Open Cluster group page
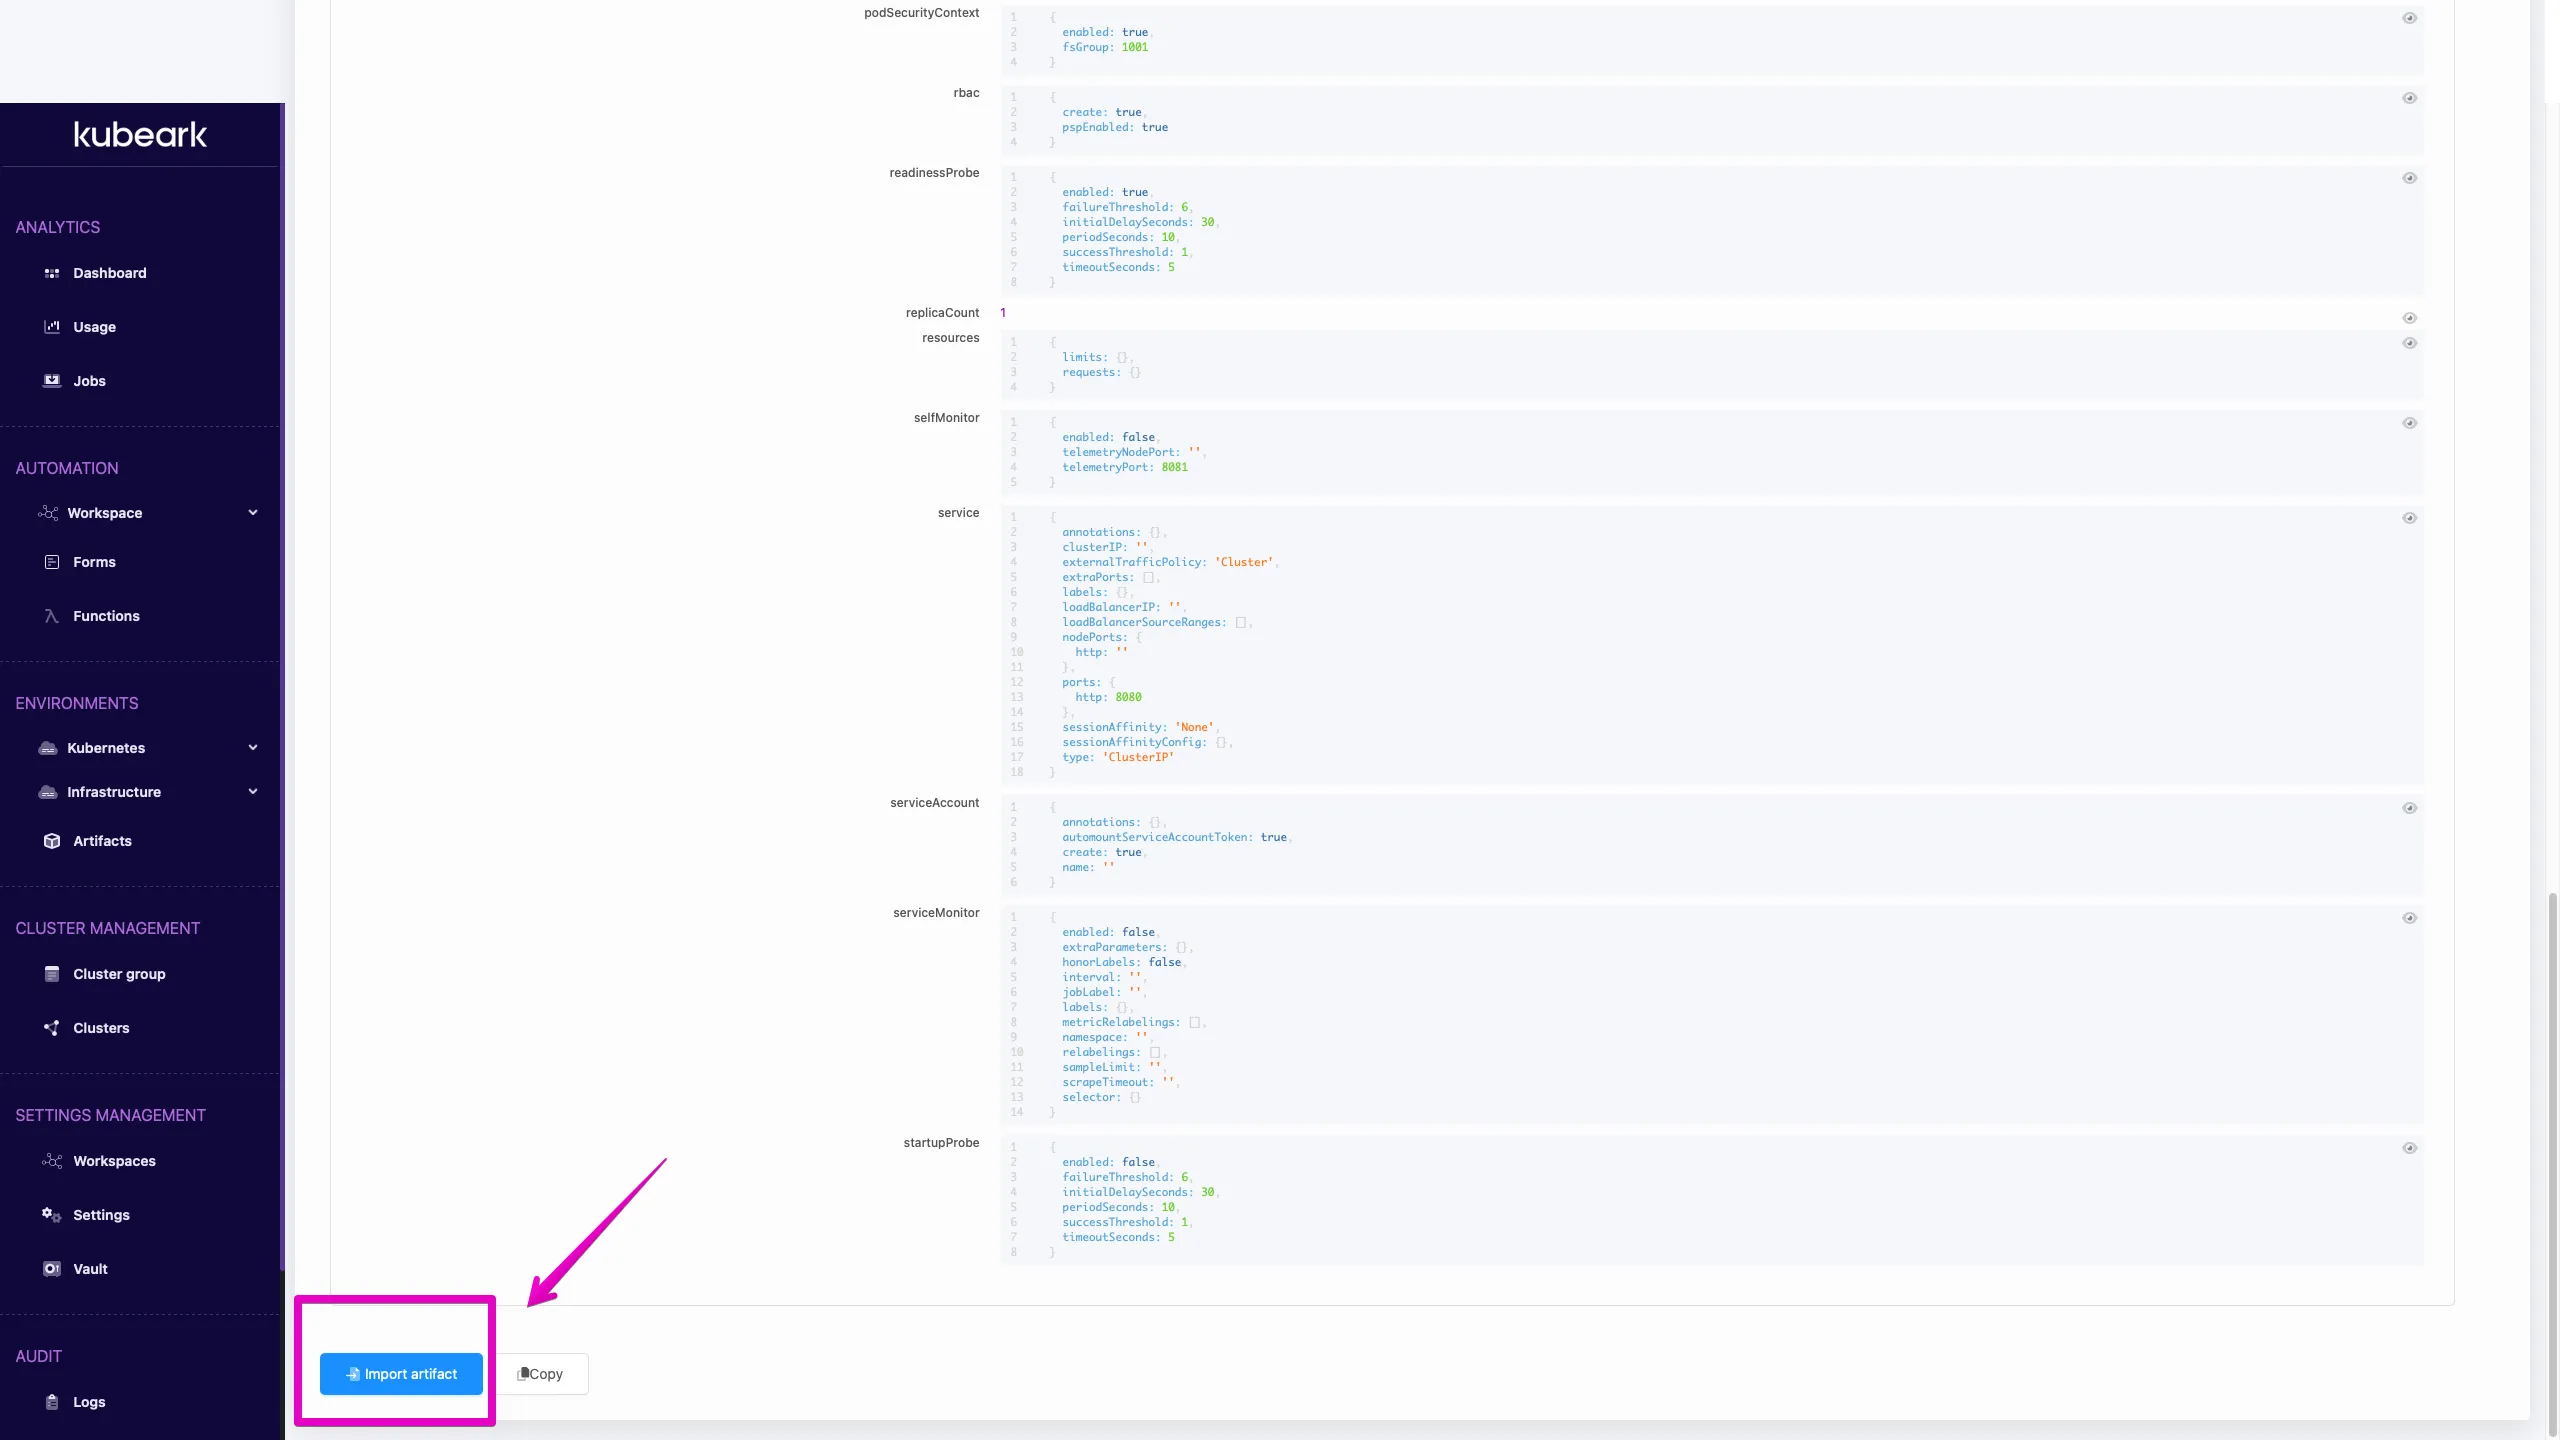The height and width of the screenshot is (1440, 2560). click(119, 974)
